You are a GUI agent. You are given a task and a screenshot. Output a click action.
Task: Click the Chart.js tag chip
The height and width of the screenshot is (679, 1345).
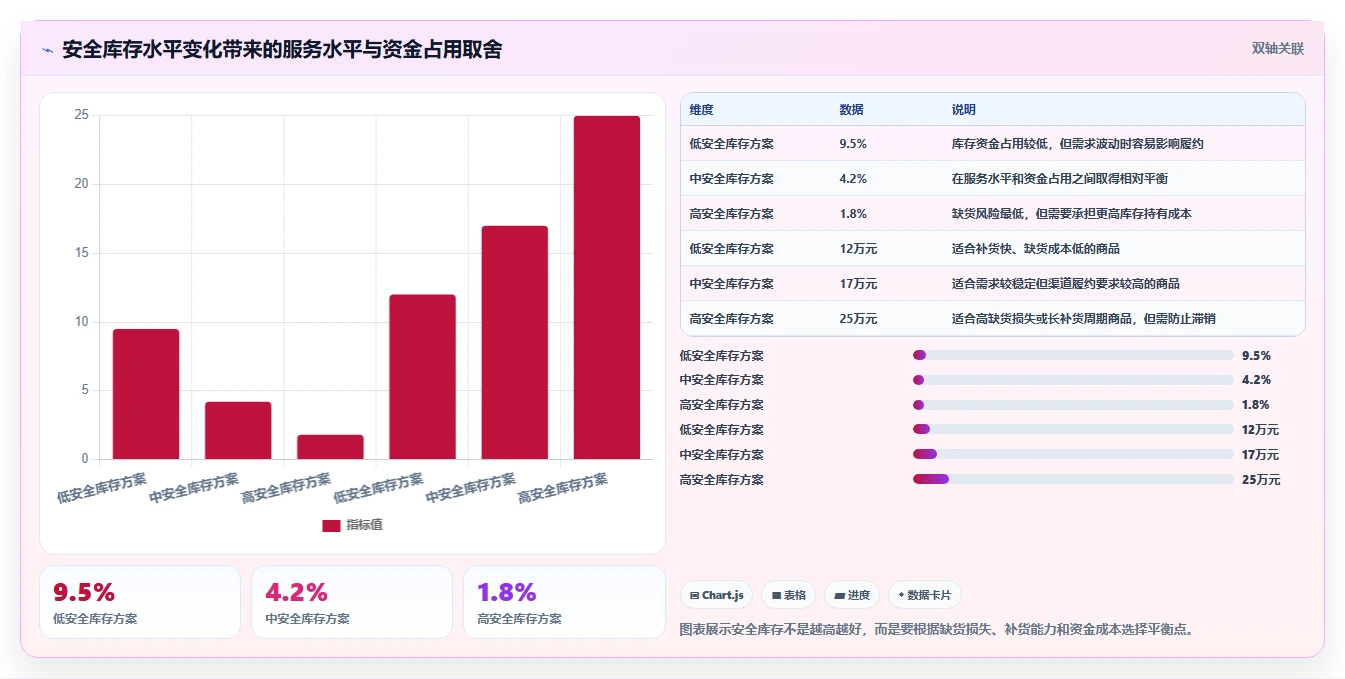[716, 595]
